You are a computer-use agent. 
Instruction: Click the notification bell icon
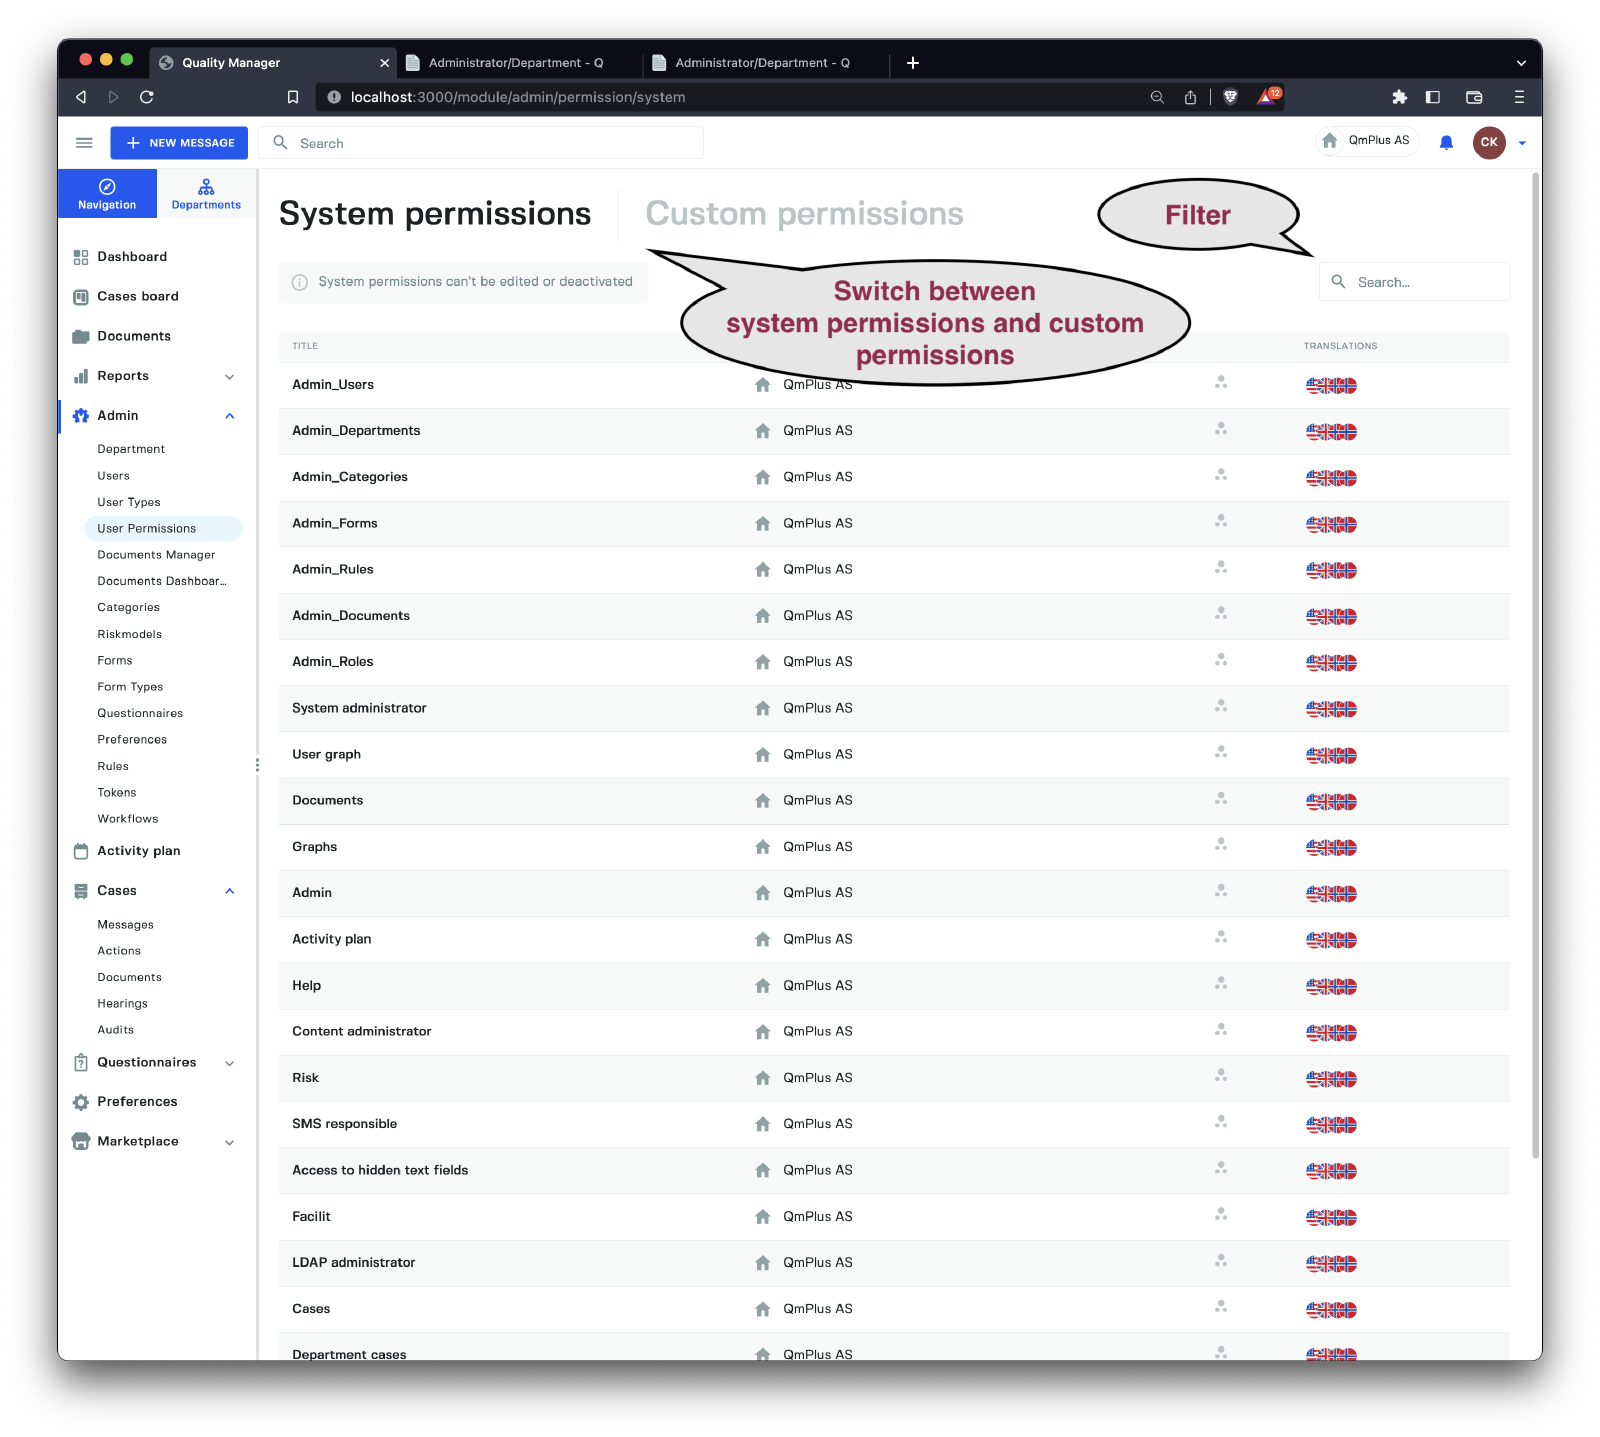pyautogui.click(x=1446, y=143)
